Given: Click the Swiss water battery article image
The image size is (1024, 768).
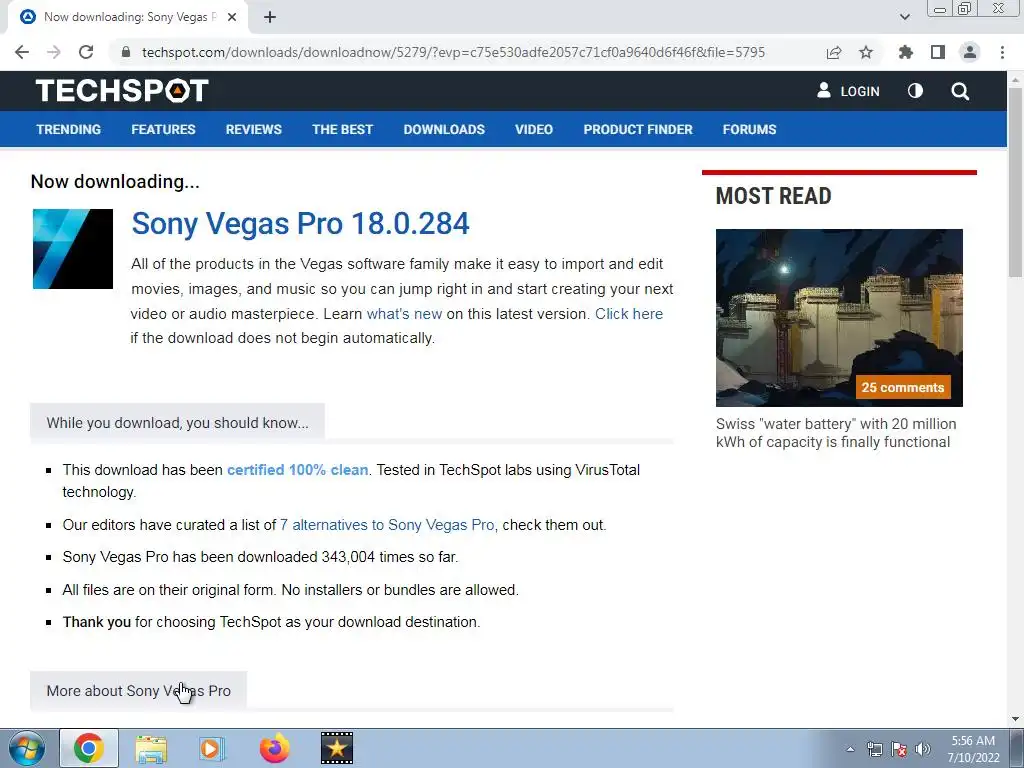Looking at the screenshot, I should point(839,317).
